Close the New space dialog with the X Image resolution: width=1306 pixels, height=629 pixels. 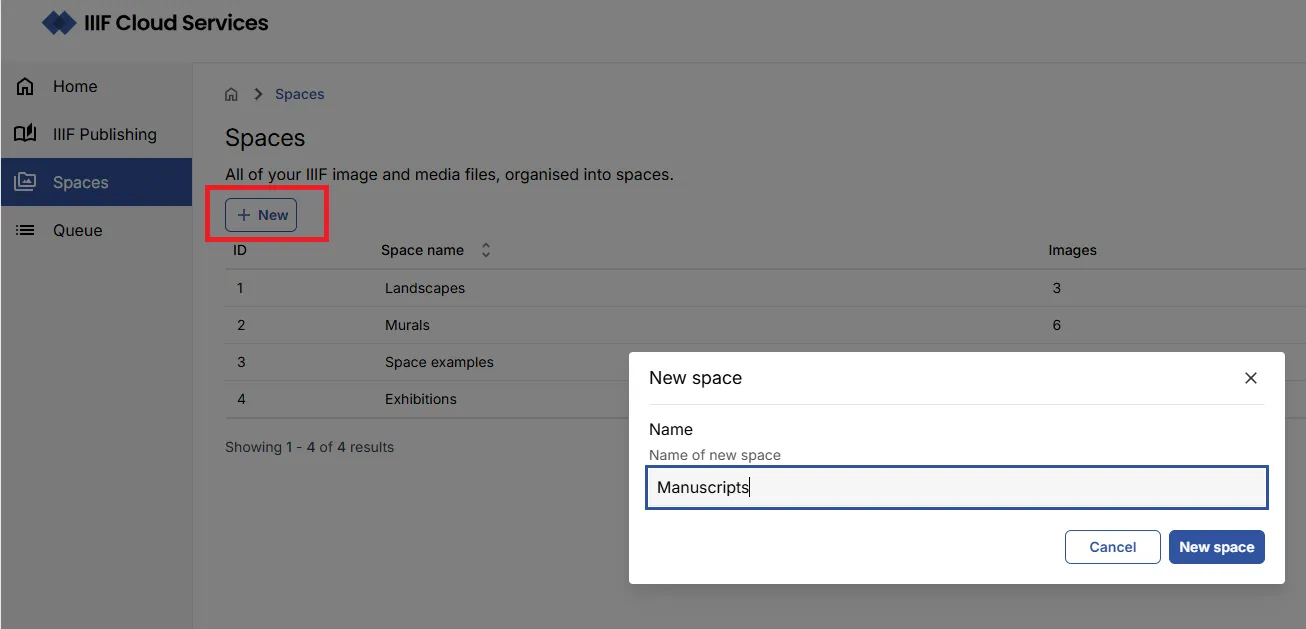pyautogui.click(x=1250, y=378)
